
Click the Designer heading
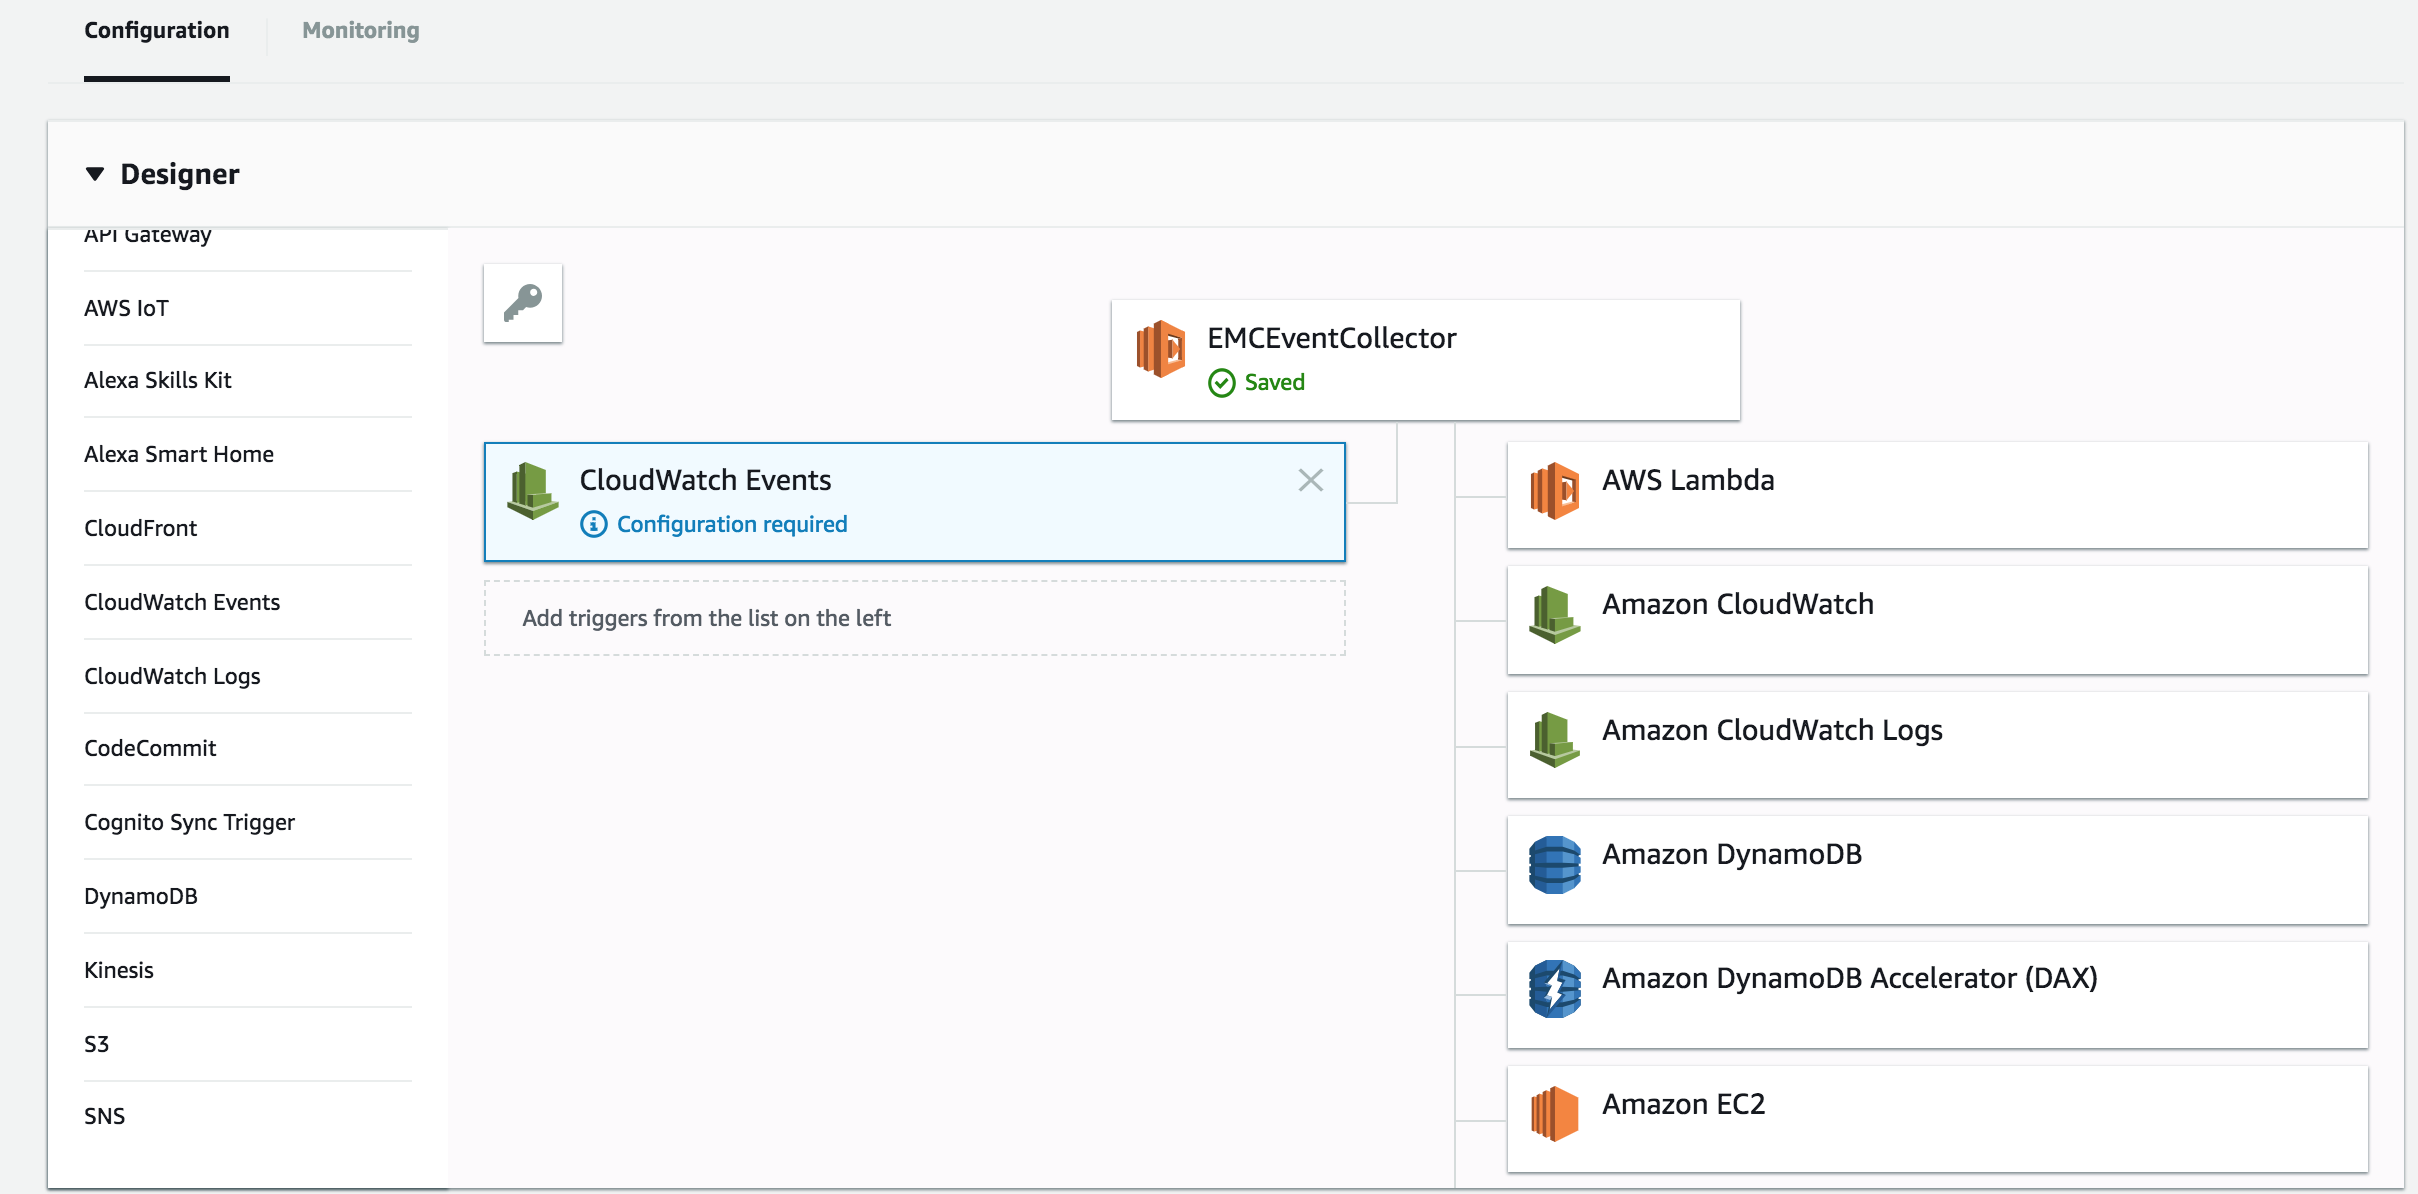pos(180,174)
